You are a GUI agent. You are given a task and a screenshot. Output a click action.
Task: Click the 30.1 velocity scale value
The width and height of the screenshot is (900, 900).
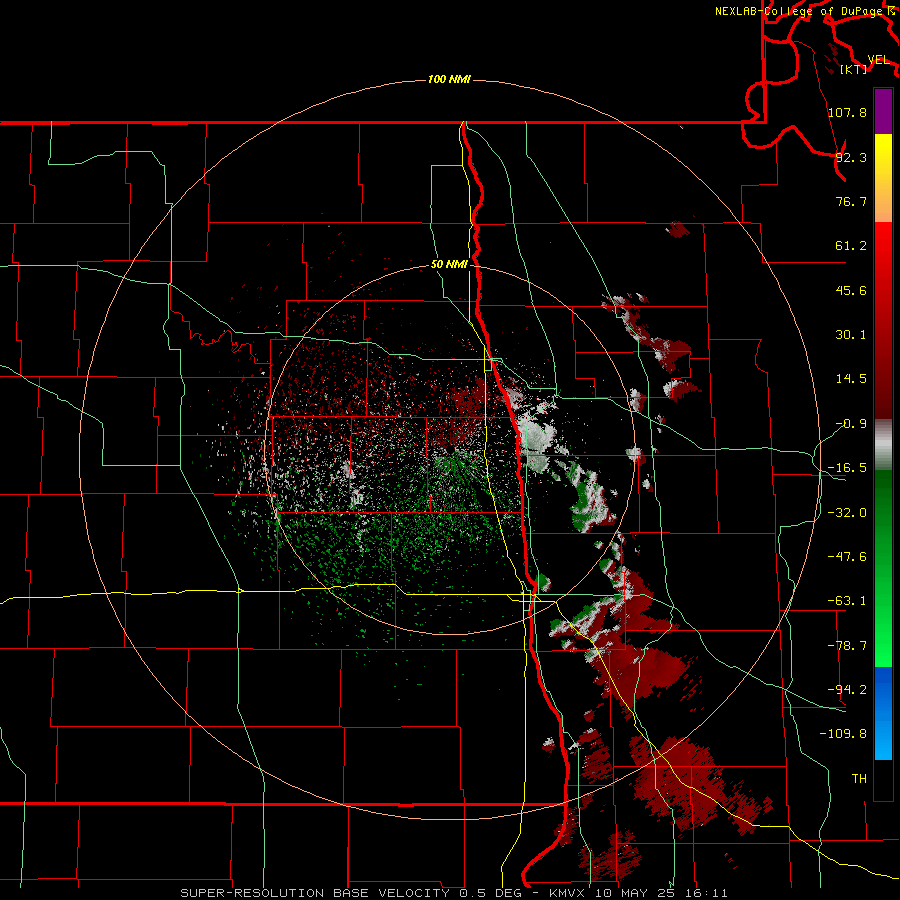click(851, 335)
